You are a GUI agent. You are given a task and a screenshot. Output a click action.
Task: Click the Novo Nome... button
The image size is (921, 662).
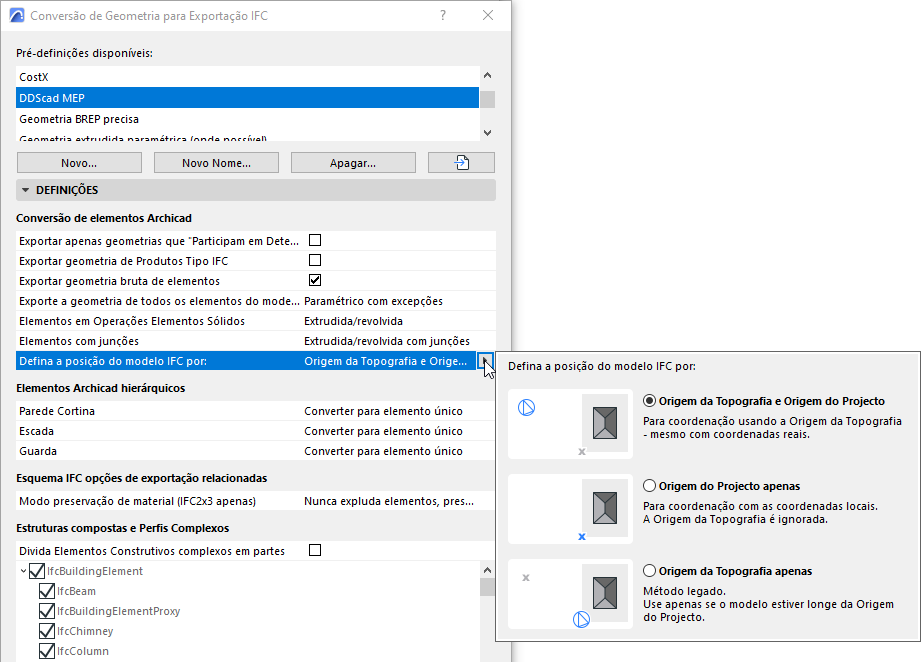point(216,163)
